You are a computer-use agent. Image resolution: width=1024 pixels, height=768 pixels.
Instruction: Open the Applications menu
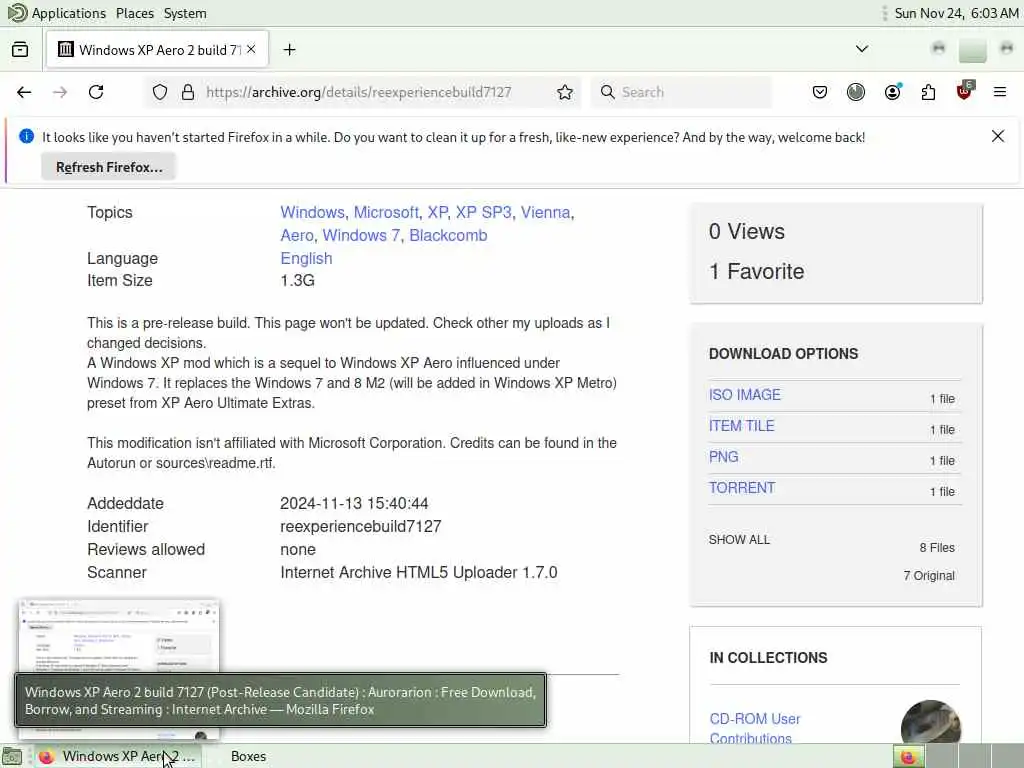coord(69,13)
